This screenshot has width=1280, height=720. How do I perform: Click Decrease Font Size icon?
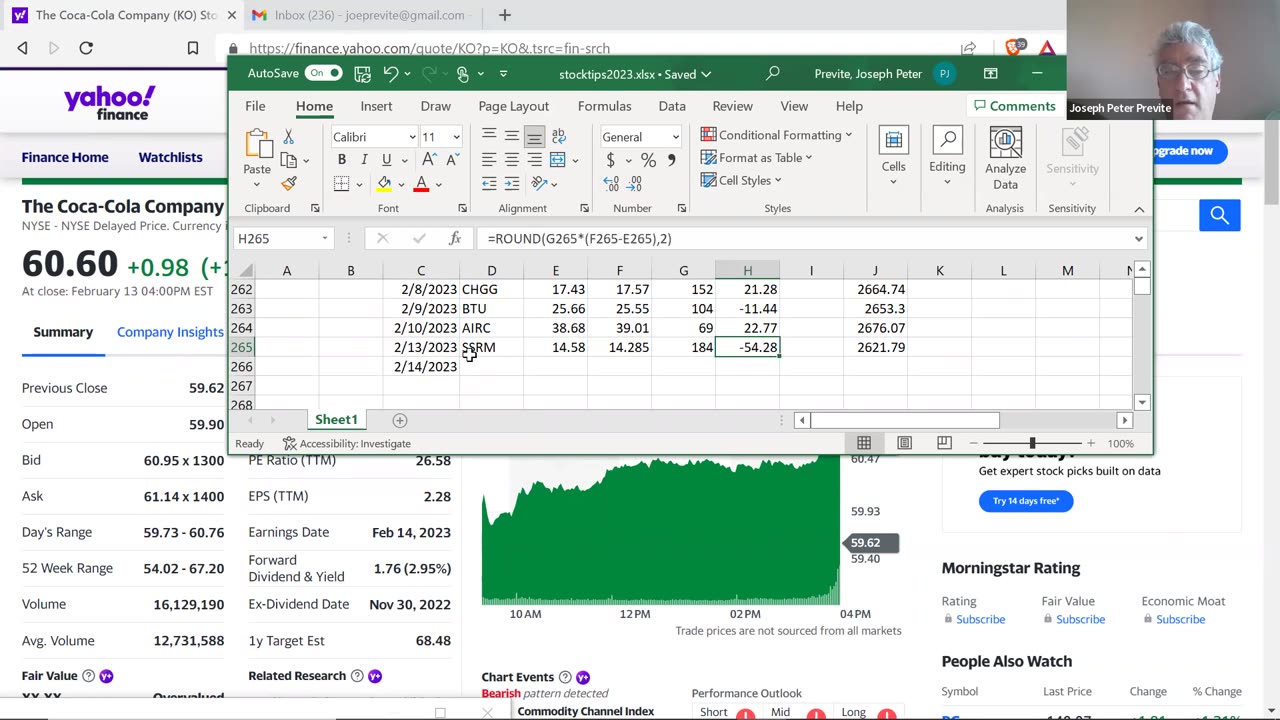(x=452, y=160)
